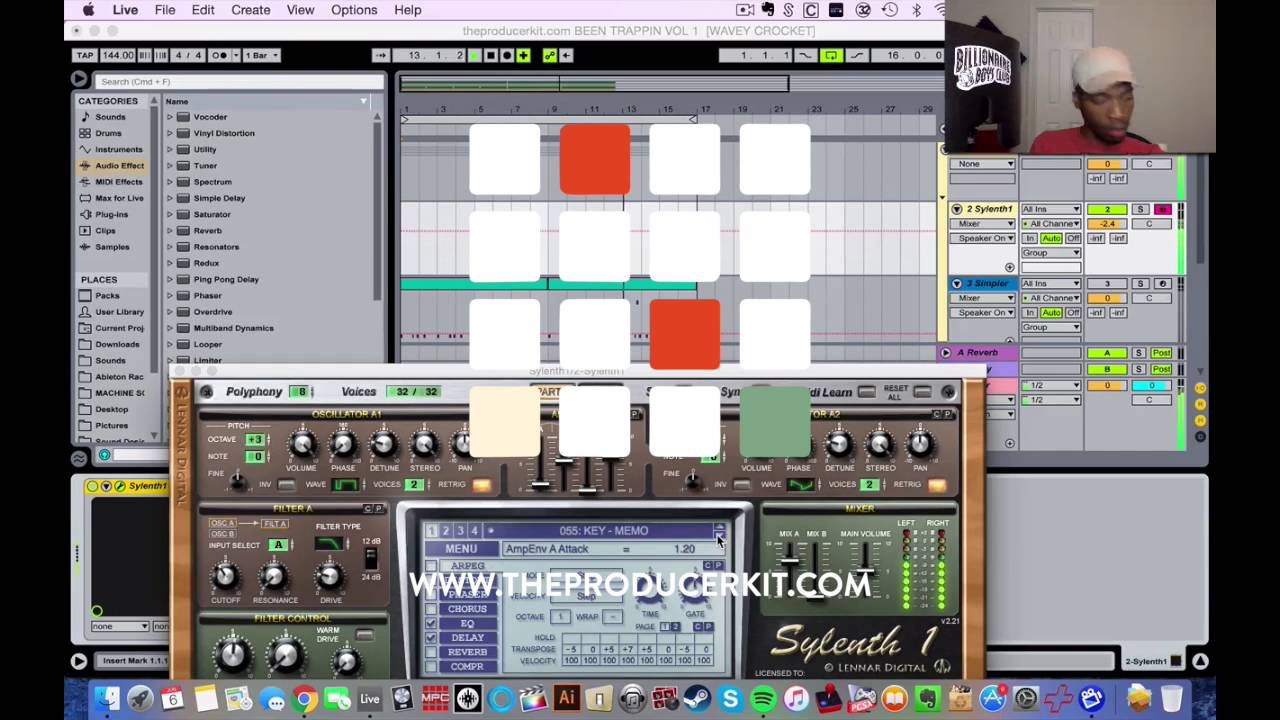
Task: Expand the Saturator folder
Action: tap(170, 214)
